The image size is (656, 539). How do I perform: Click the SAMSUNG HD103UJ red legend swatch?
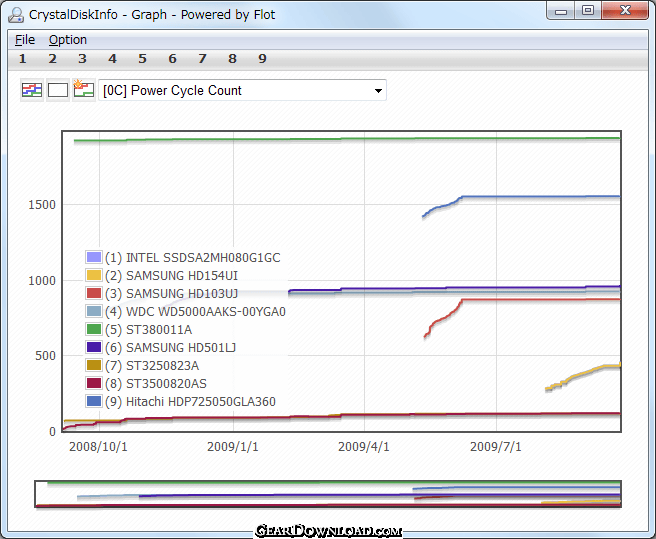pyautogui.click(x=94, y=293)
